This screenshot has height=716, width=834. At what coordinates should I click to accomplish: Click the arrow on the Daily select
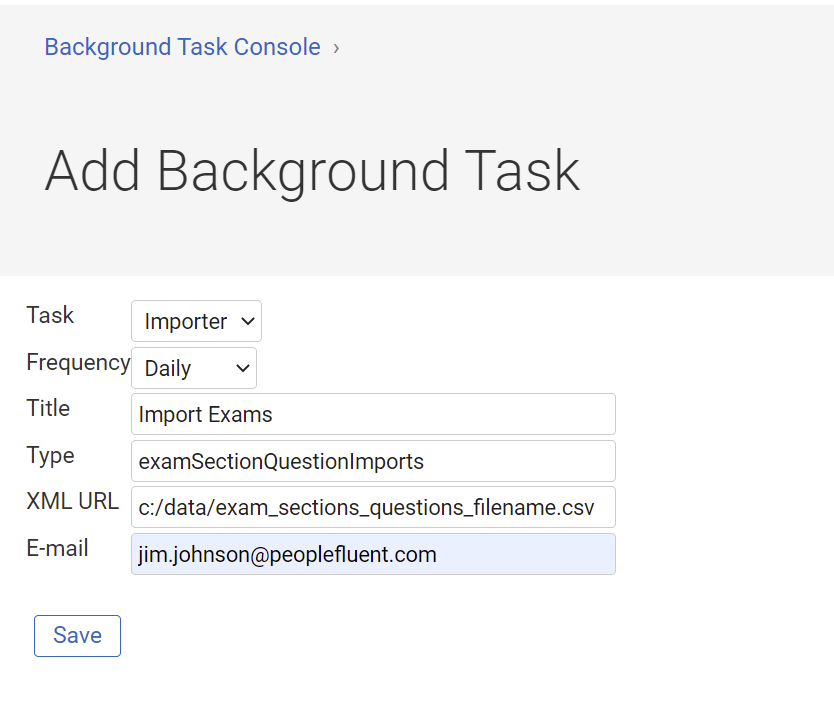tap(243, 368)
